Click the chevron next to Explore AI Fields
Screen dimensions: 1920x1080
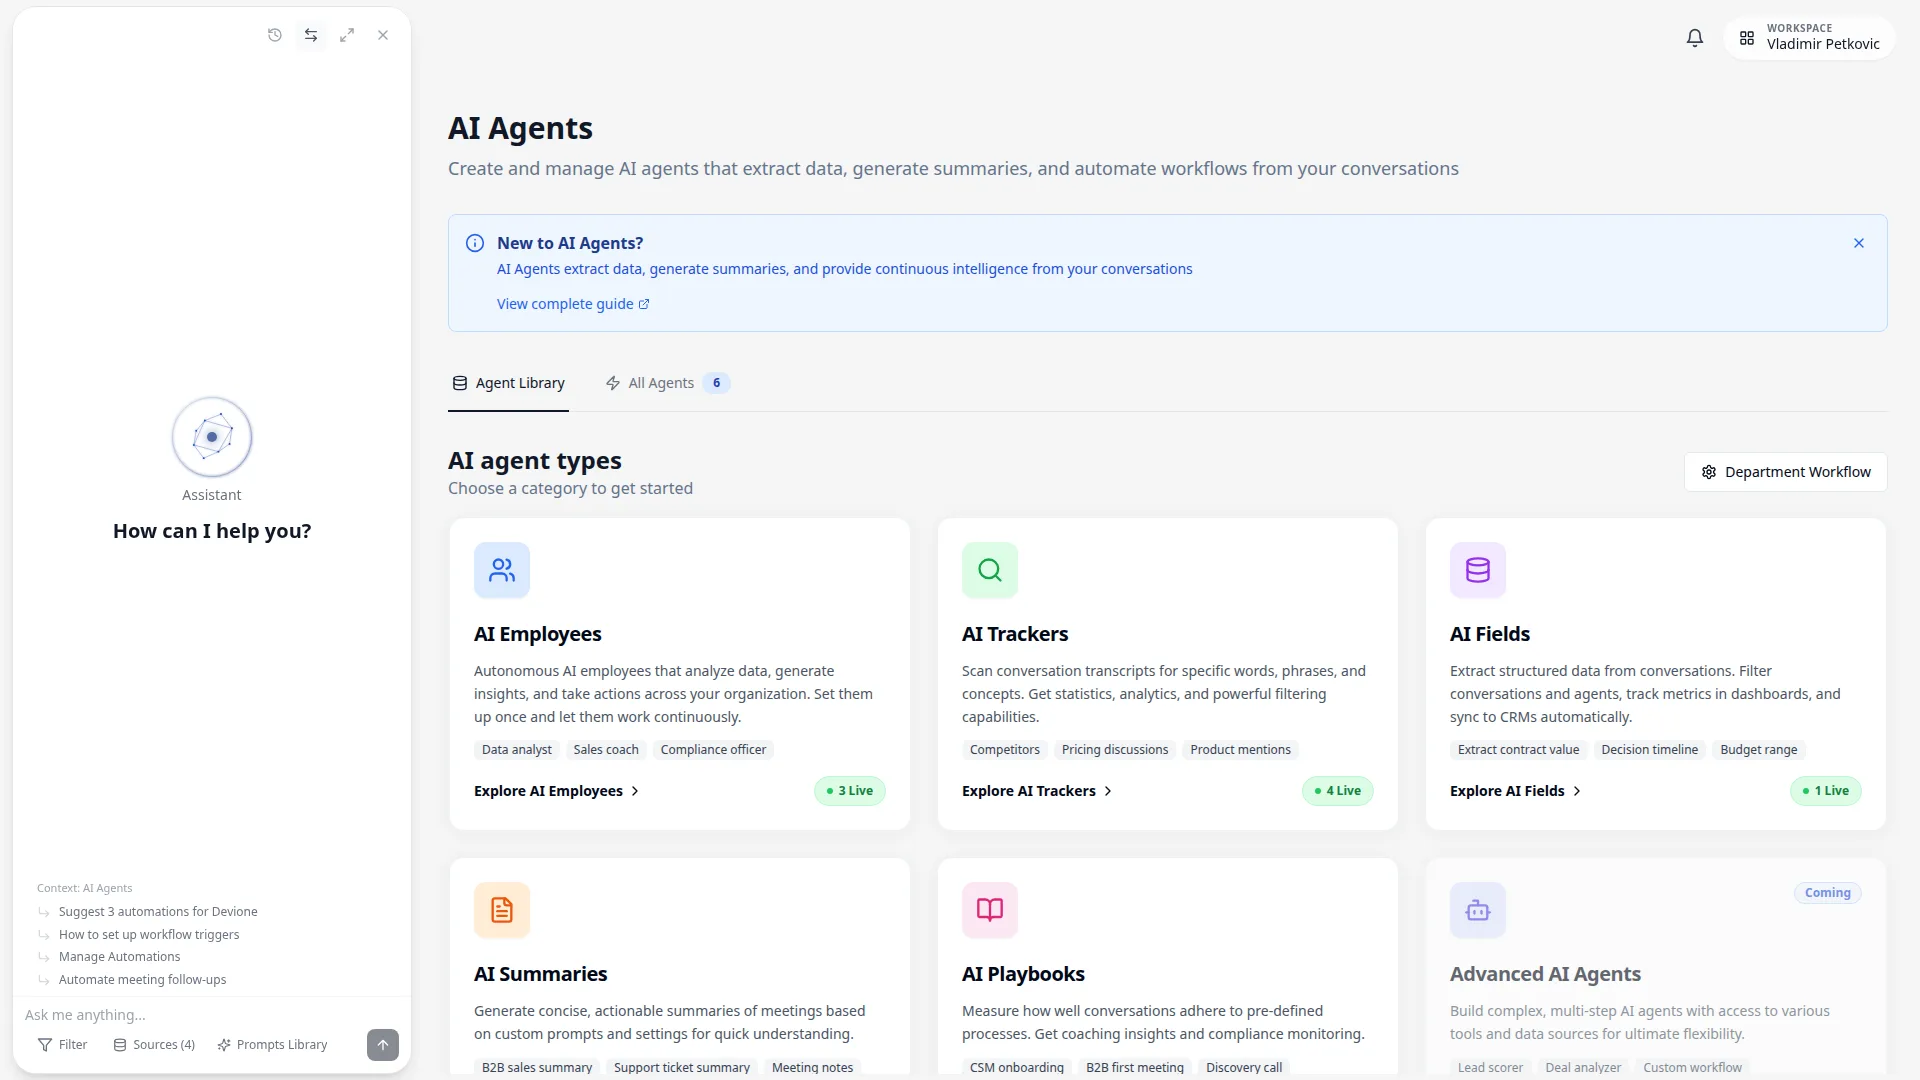pos(1577,791)
